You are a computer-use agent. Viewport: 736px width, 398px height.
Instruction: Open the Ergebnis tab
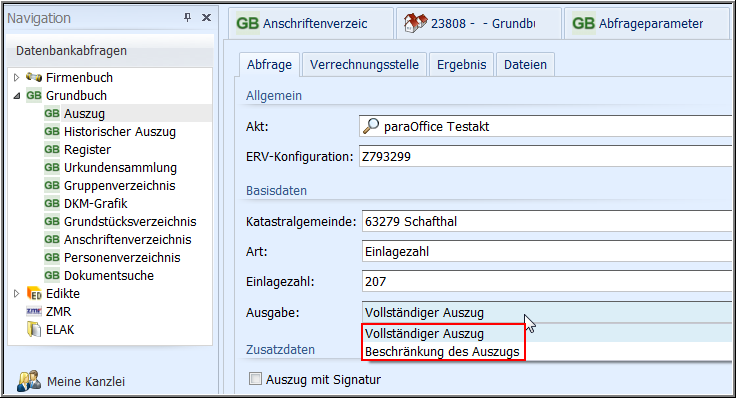[x=461, y=65]
